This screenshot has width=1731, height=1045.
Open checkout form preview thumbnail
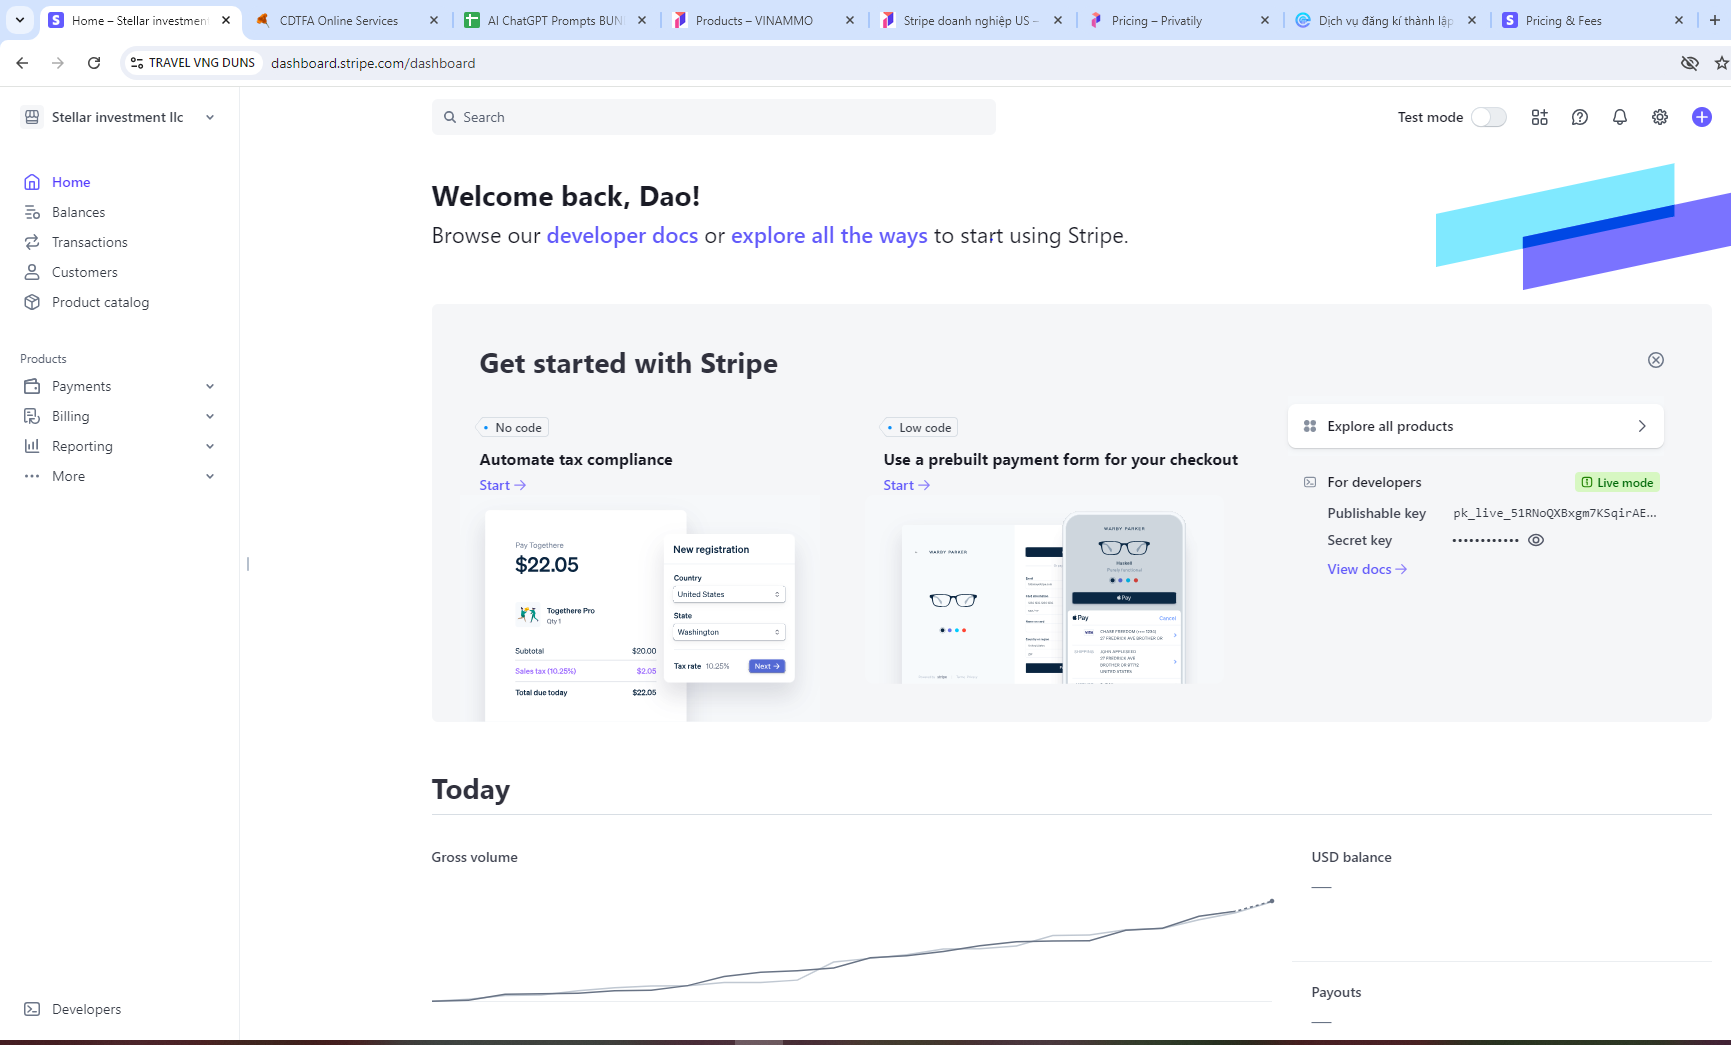1045,597
